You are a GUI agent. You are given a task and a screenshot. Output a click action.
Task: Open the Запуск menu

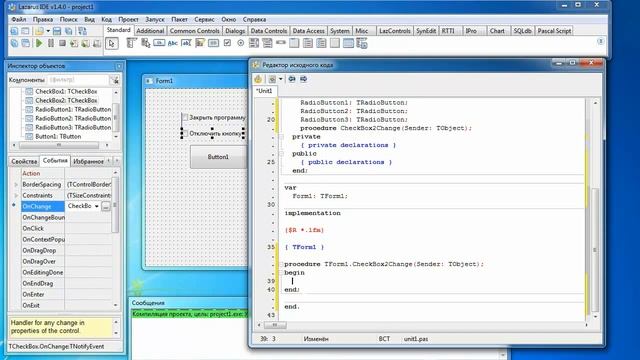(x=155, y=20)
